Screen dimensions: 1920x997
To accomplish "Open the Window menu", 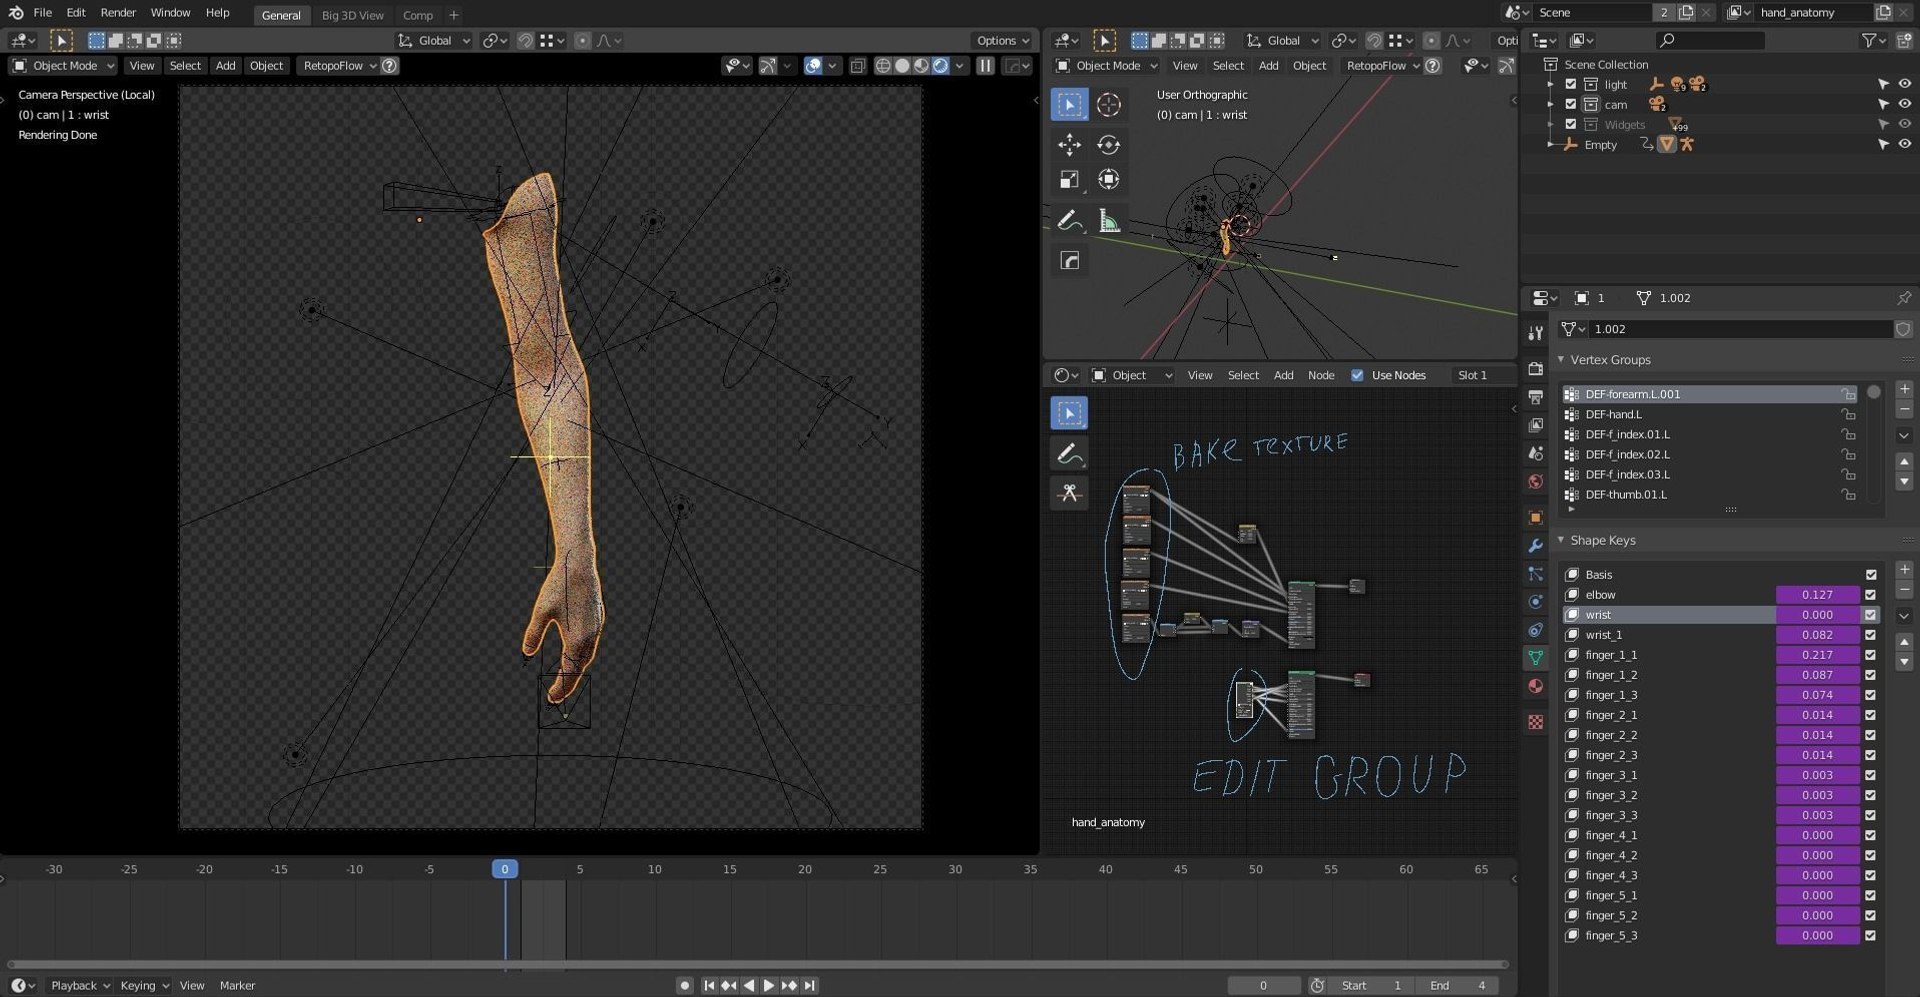I will [x=170, y=13].
